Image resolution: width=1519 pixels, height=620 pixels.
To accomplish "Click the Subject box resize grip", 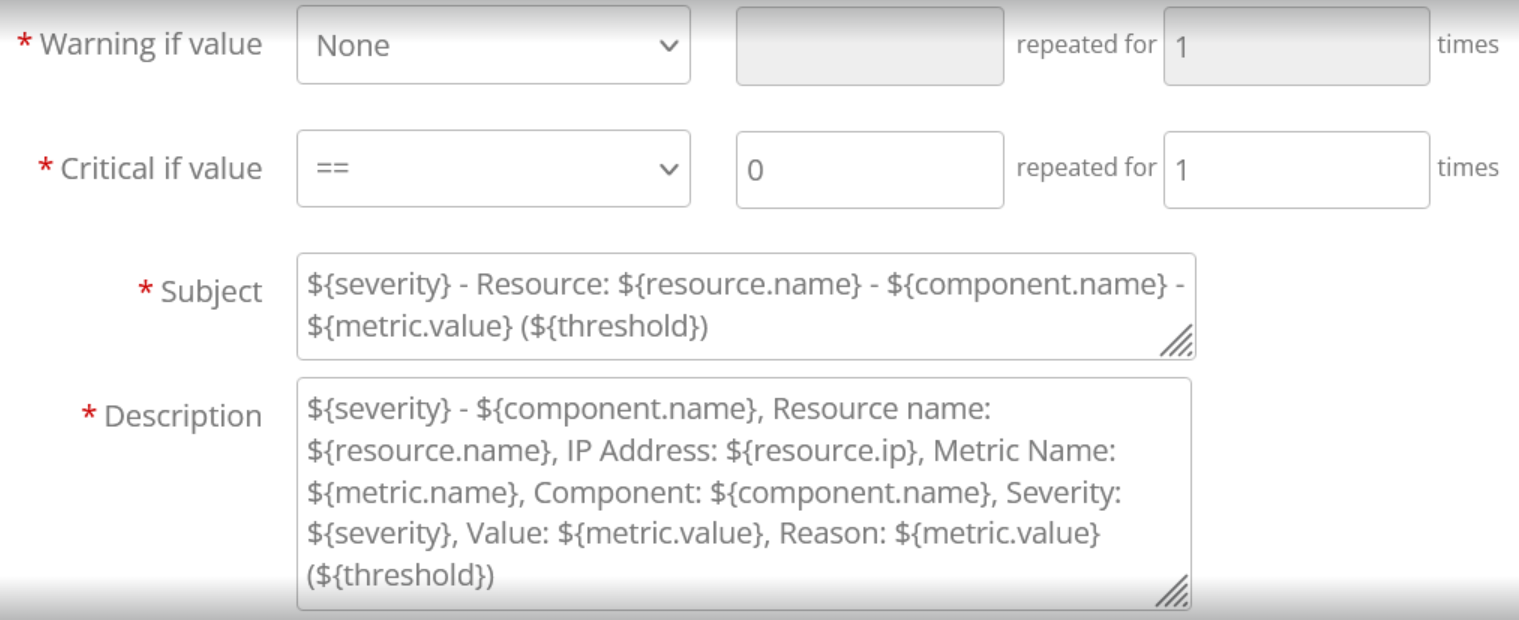I will click(1176, 341).
